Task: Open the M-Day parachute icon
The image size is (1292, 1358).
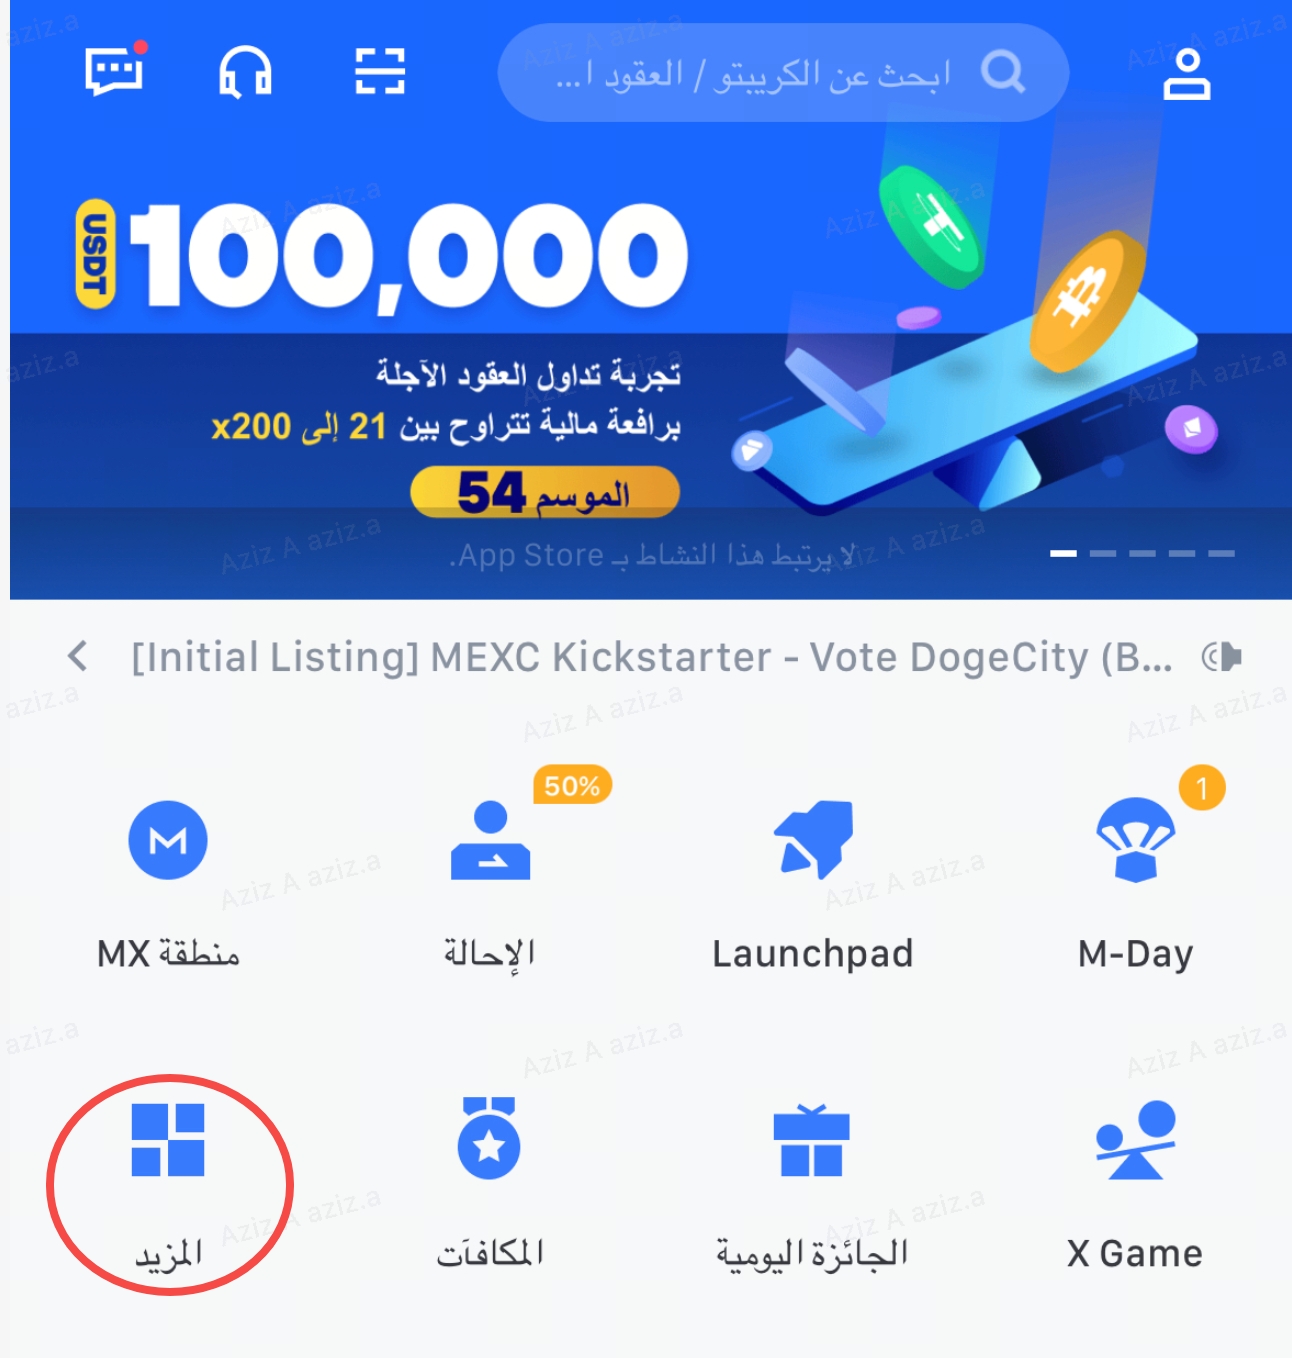Action: click(1136, 840)
